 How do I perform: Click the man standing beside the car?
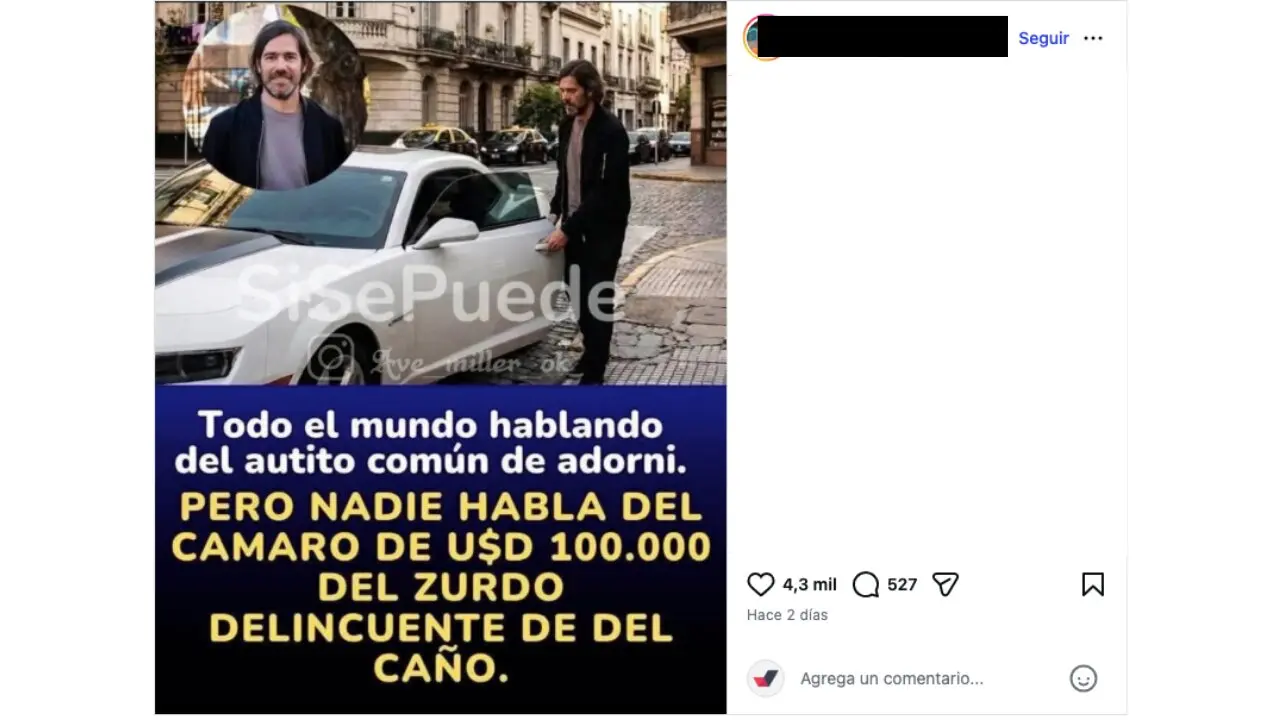[590, 220]
